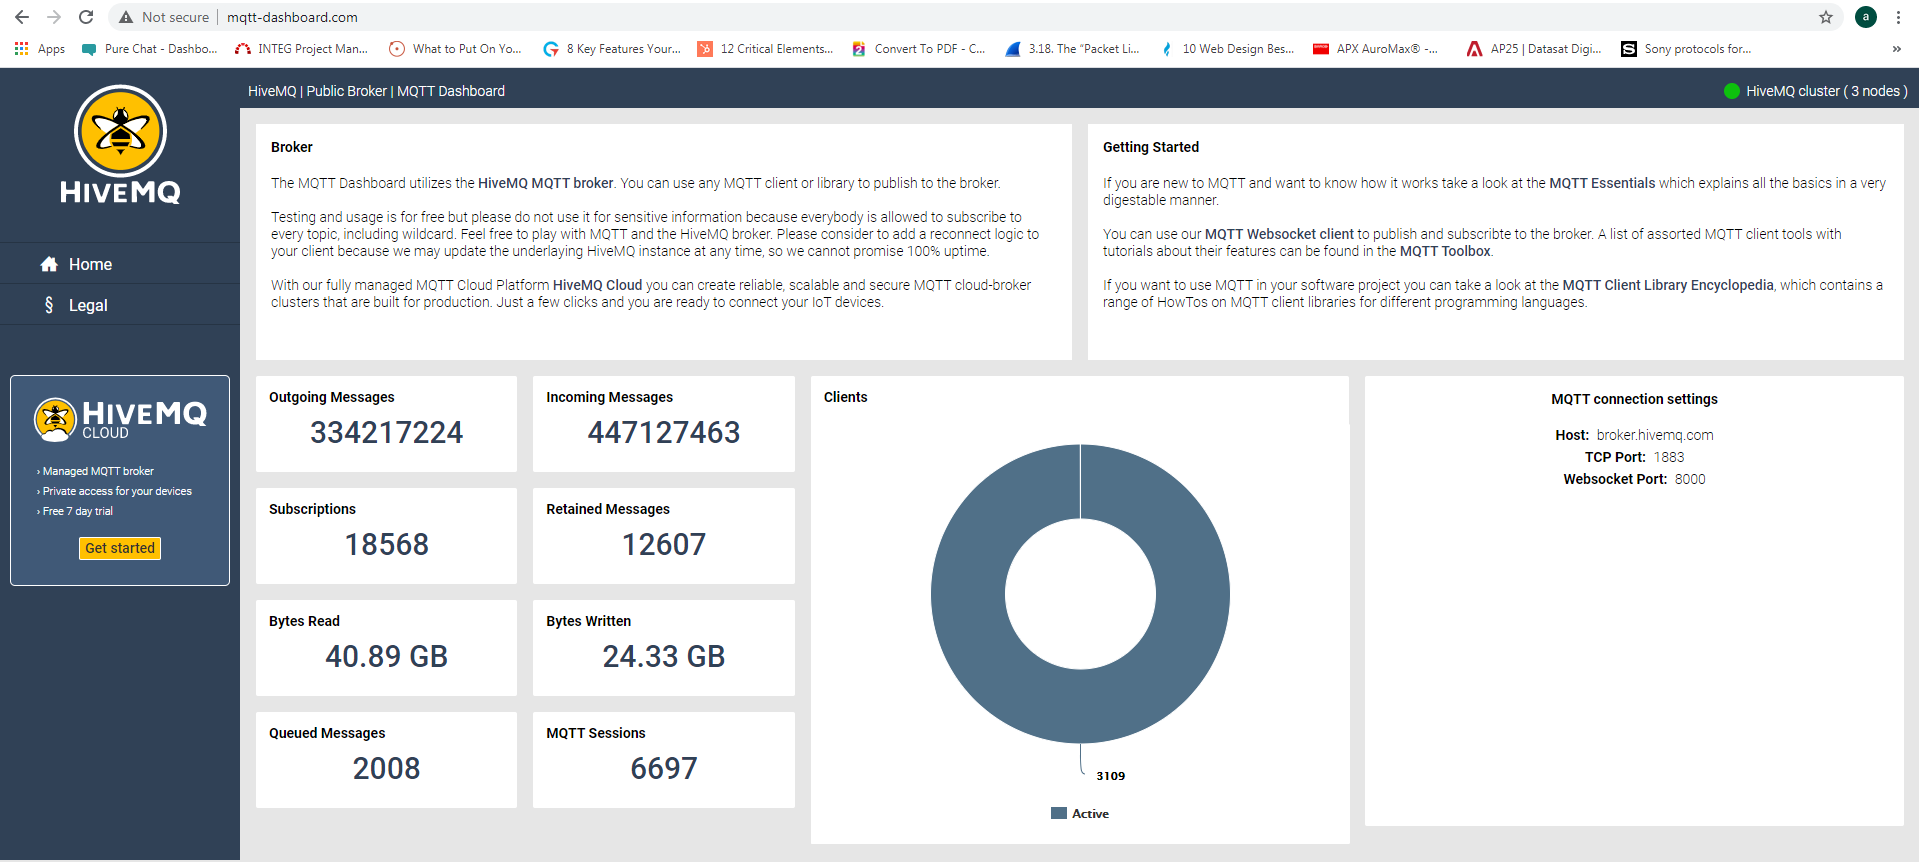Open the Chrome three-dot menu

1898,17
